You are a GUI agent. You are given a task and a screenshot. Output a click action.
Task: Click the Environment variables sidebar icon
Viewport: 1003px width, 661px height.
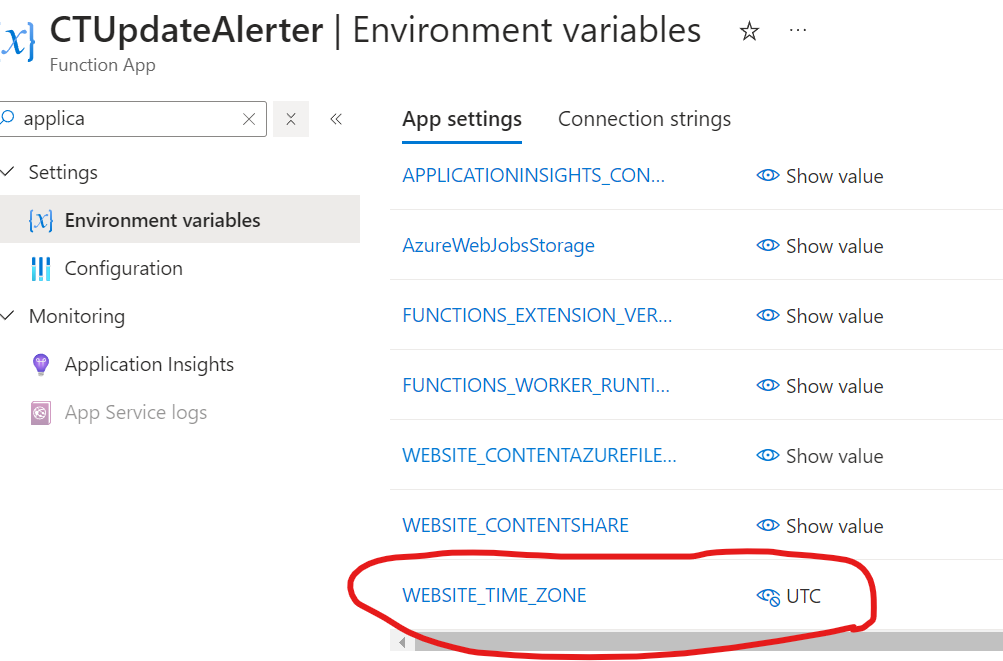(x=40, y=220)
